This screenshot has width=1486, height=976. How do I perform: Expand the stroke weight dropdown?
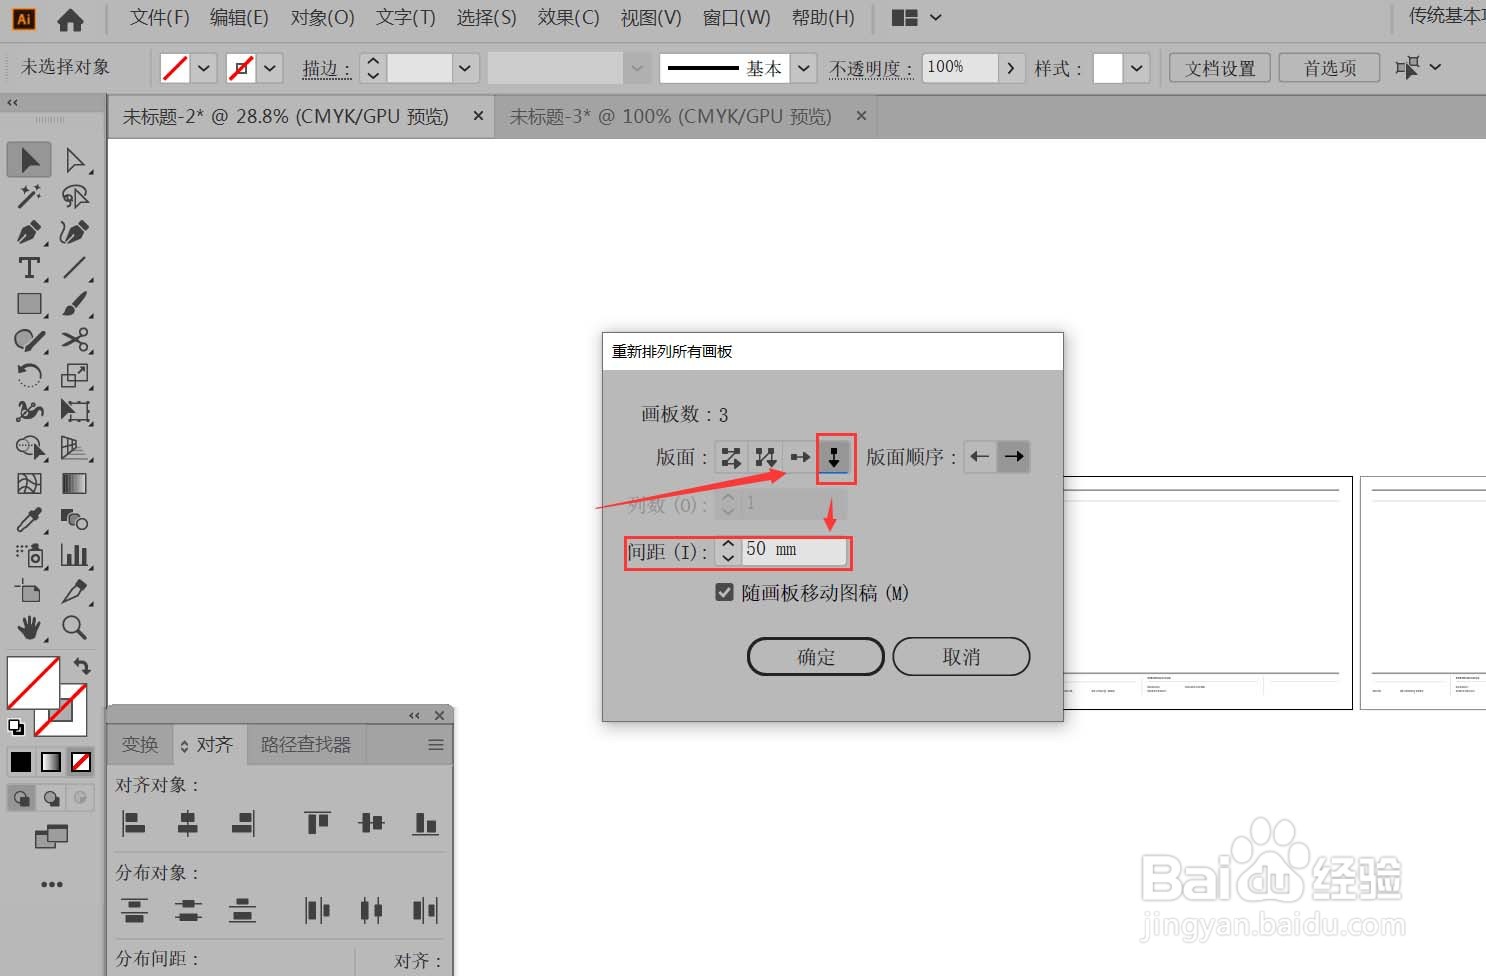[x=464, y=68]
